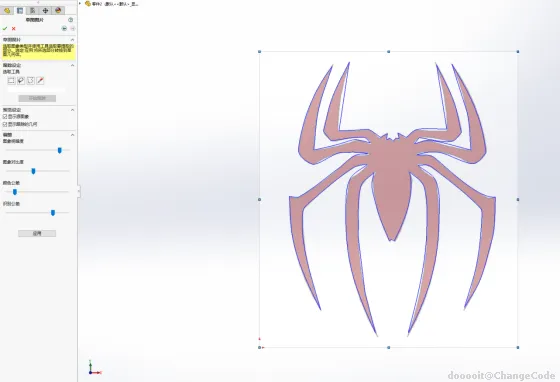Open the help question mark icon
This screenshot has width=560, height=382.
pos(70,20)
